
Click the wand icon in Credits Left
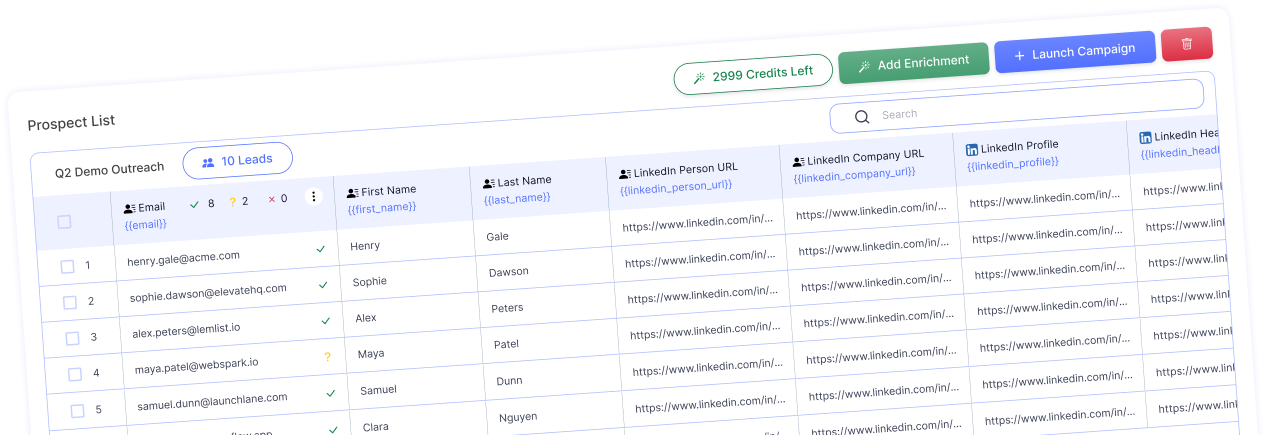[700, 77]
